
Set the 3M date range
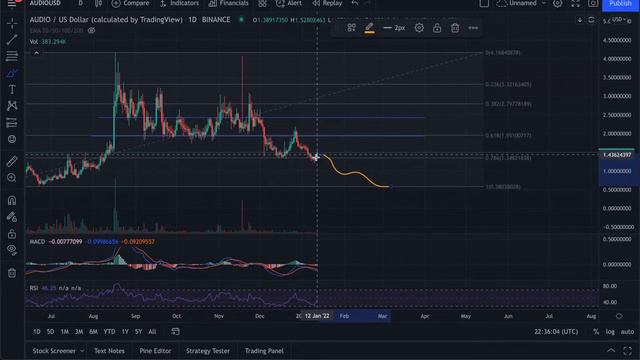tap(79, 332)
